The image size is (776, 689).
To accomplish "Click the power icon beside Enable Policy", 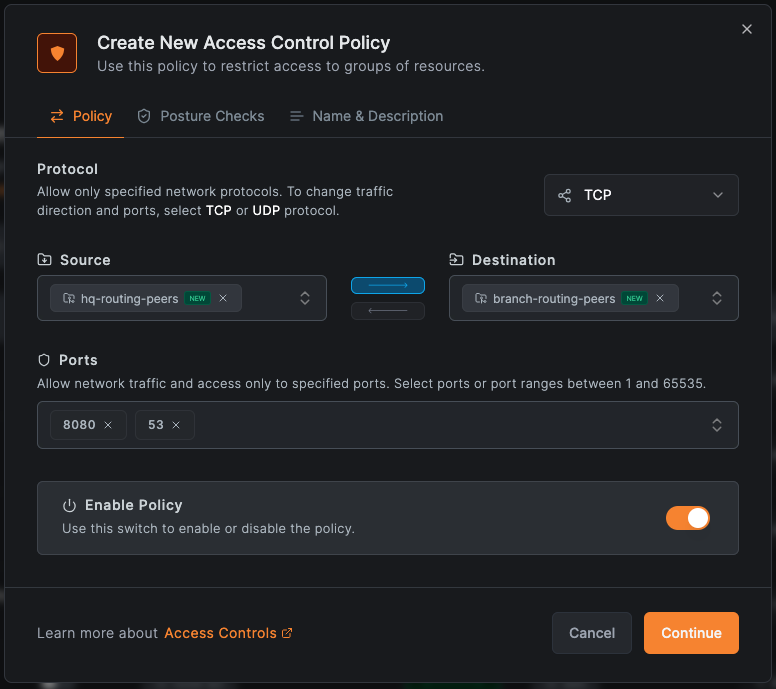I will coord(69,506).
